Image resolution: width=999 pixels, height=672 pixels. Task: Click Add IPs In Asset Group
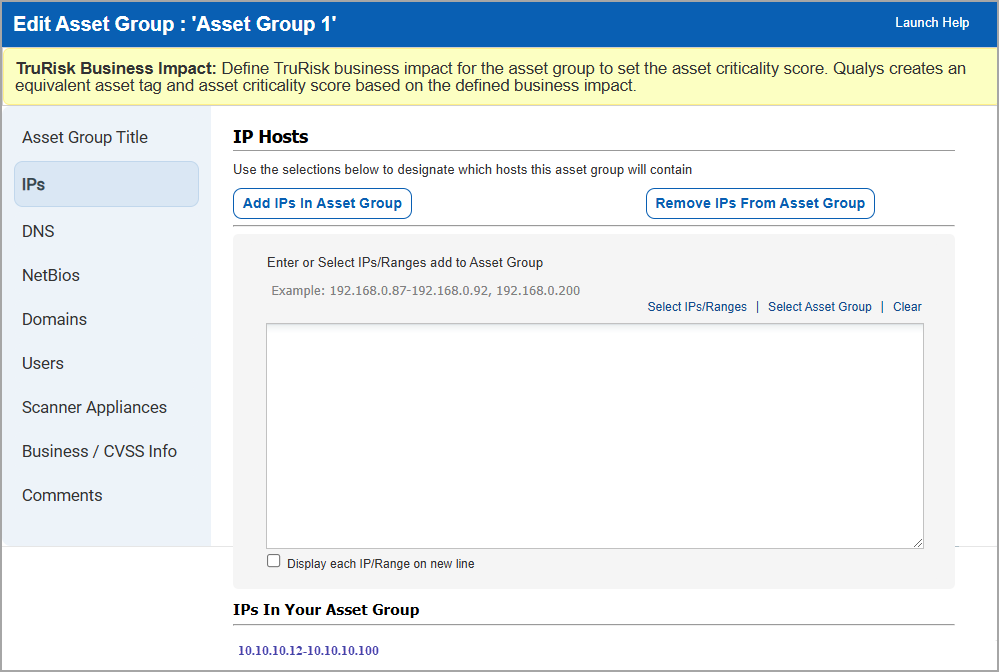[321, 203]
